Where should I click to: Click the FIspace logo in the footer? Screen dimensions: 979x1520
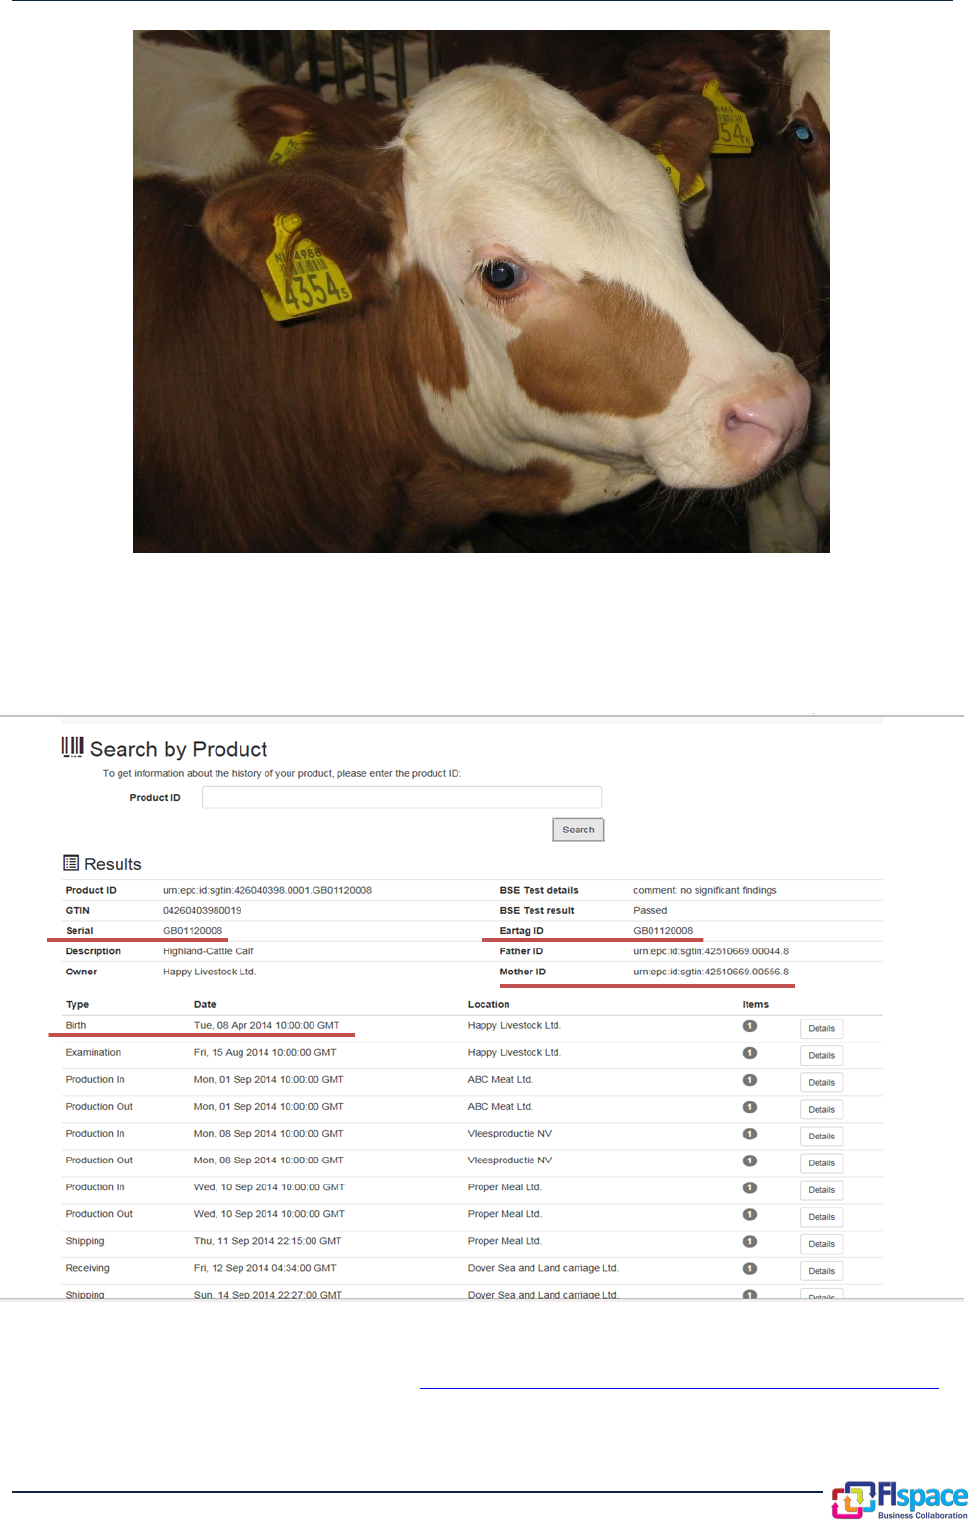point(899,1499)
